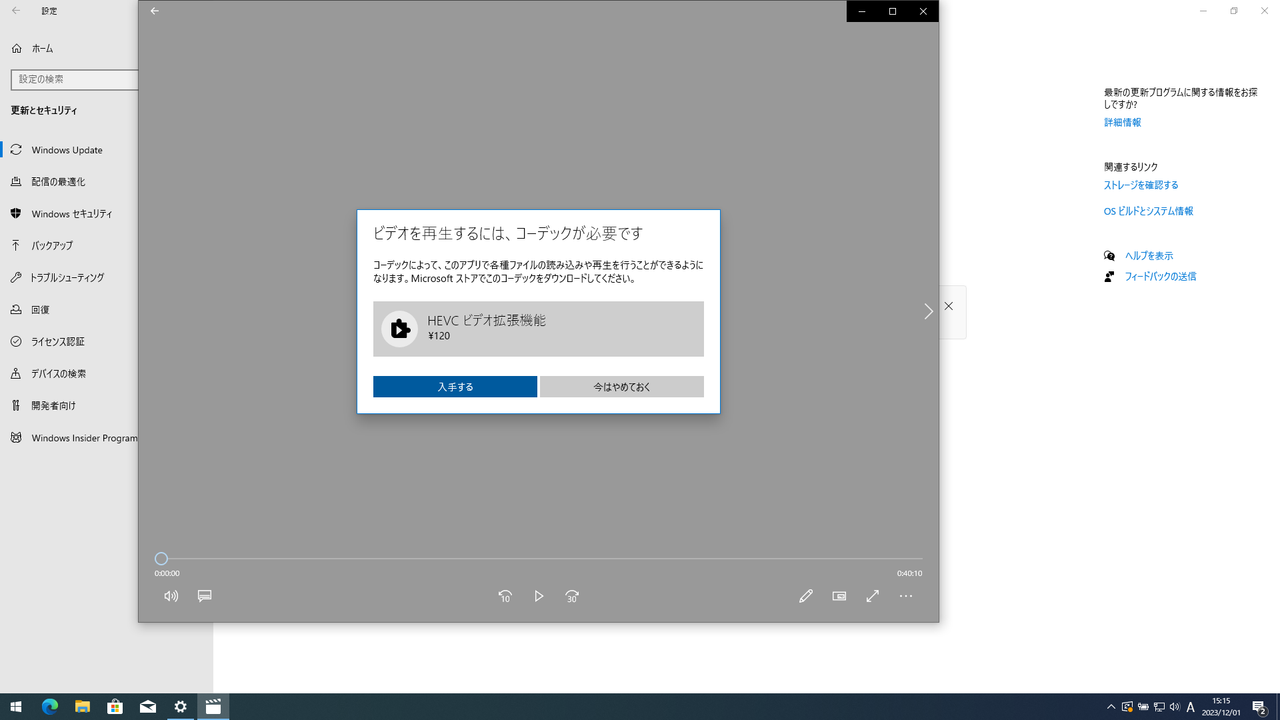
Task: Show hidden tray icons chevron
Action: point(1111,707)
